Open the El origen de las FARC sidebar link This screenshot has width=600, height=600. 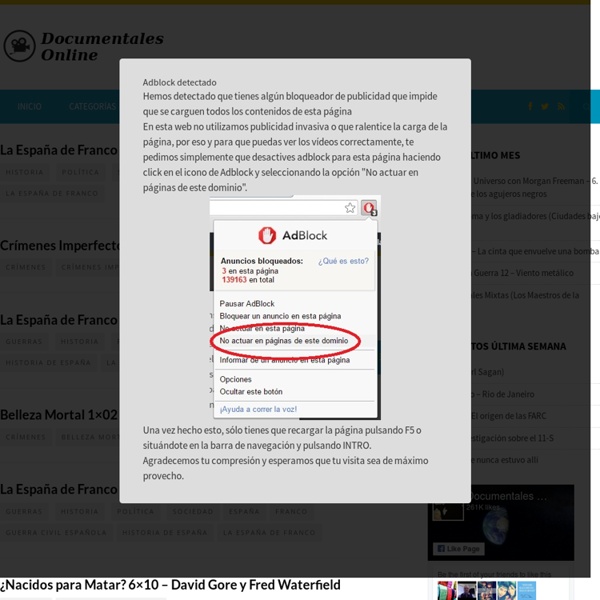click(x=509, y=416)
